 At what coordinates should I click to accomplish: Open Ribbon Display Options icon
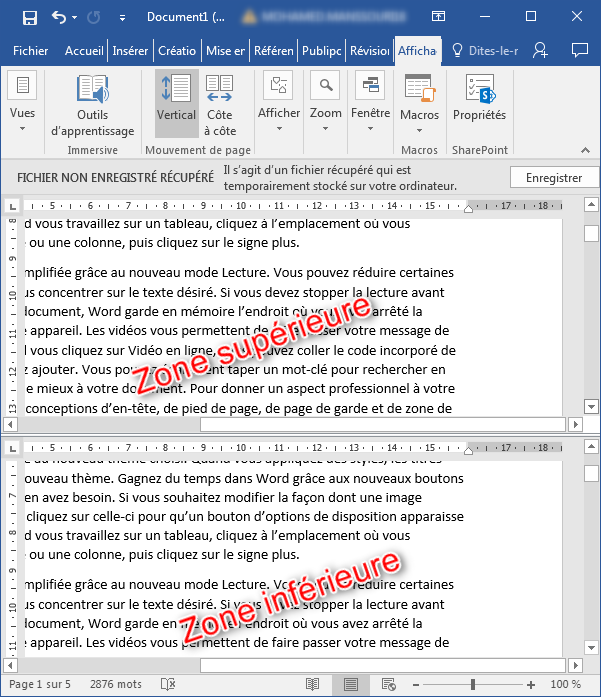pos(438,16)
